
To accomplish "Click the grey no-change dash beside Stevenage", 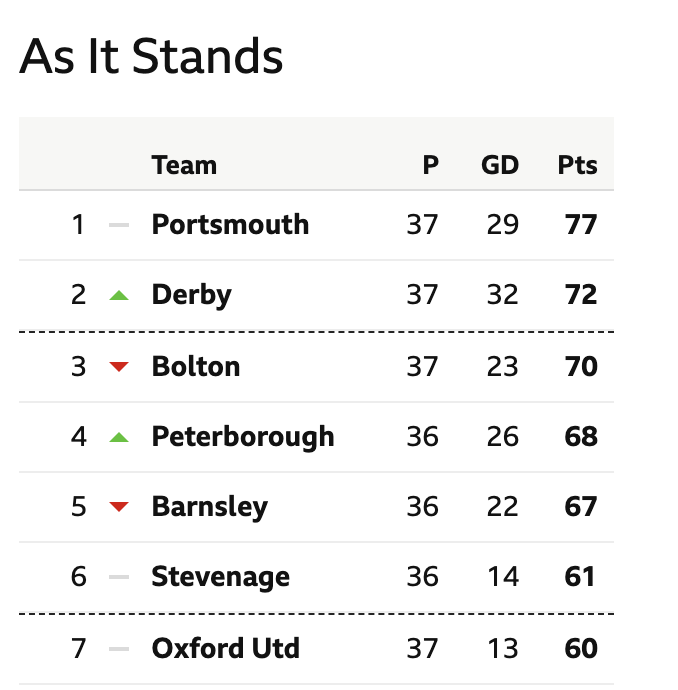I will tap(119, 577).
